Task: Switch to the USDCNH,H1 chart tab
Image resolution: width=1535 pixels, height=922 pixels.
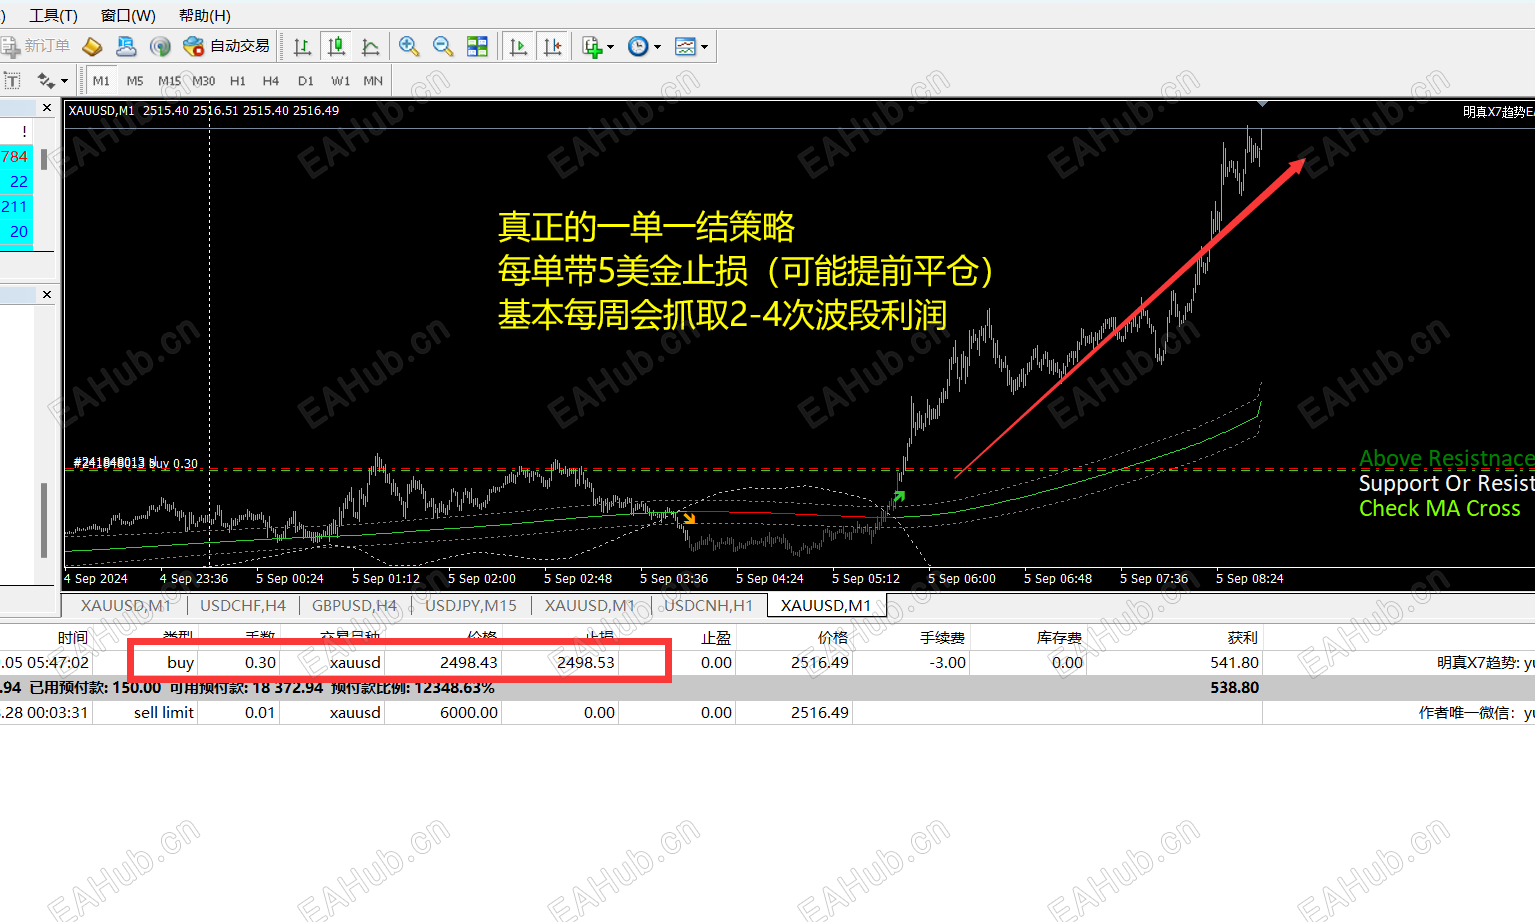Action: (708, 605)
